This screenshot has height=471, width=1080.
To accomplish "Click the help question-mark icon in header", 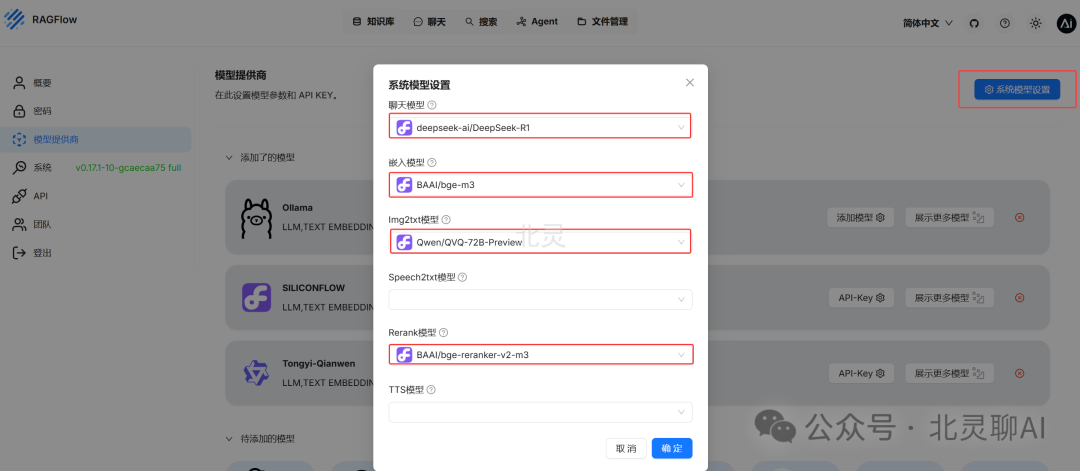I will 1005,23.
